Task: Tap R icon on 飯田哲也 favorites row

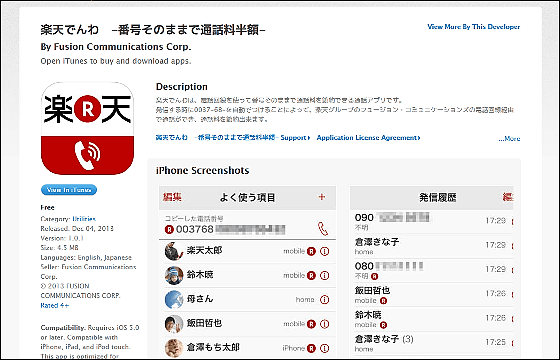Action: coord(311,324)
